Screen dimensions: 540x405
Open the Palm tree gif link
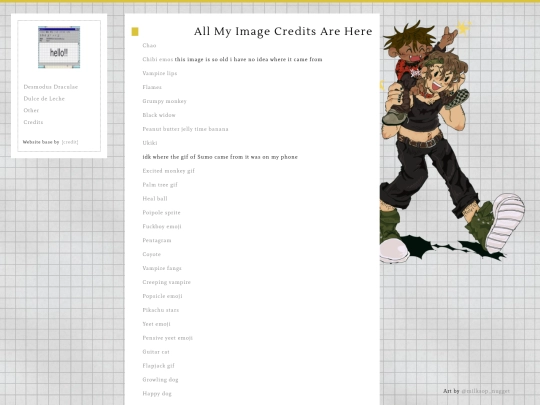[160, 185]
